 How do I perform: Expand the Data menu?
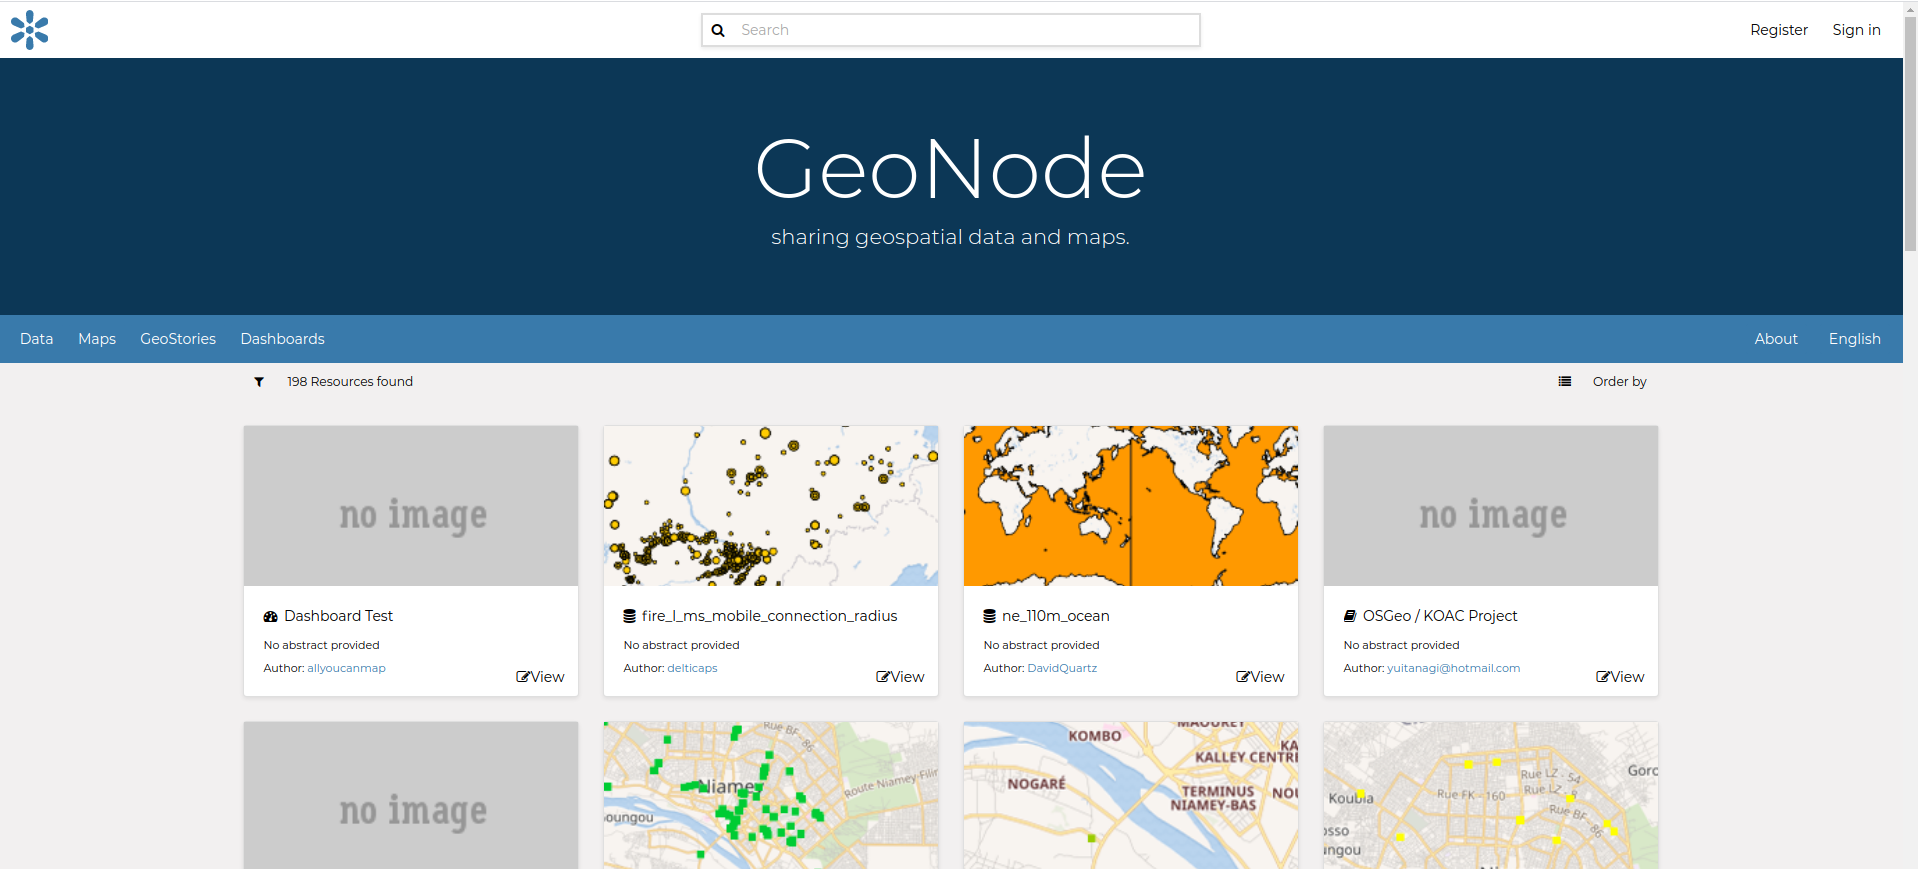click(x=37, y=339)
